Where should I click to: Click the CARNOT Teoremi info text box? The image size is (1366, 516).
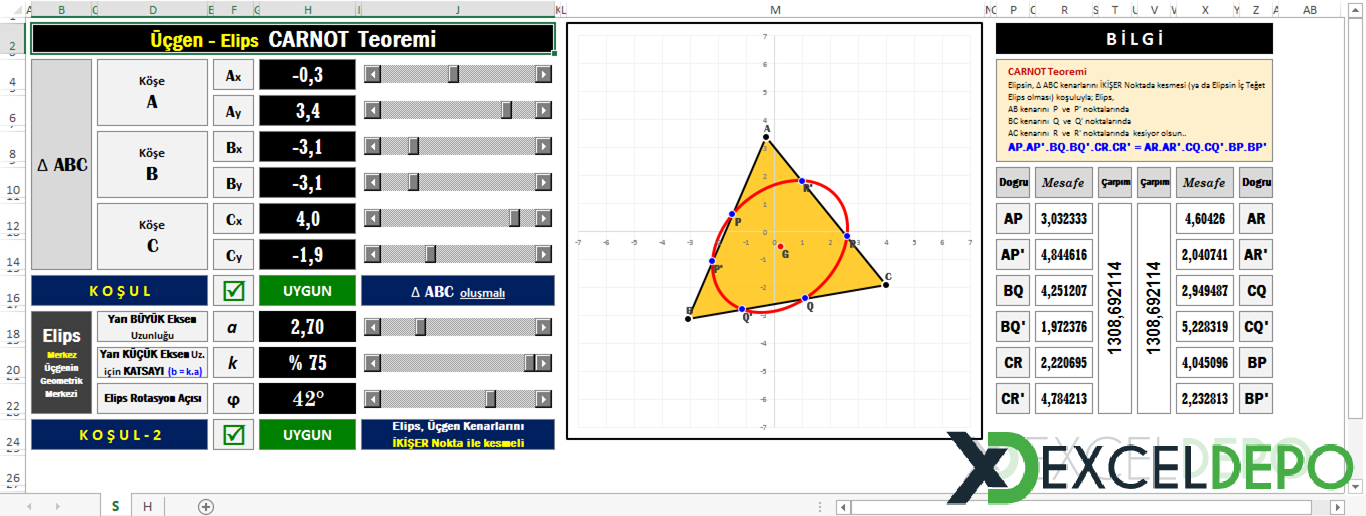coord(1134,109)
